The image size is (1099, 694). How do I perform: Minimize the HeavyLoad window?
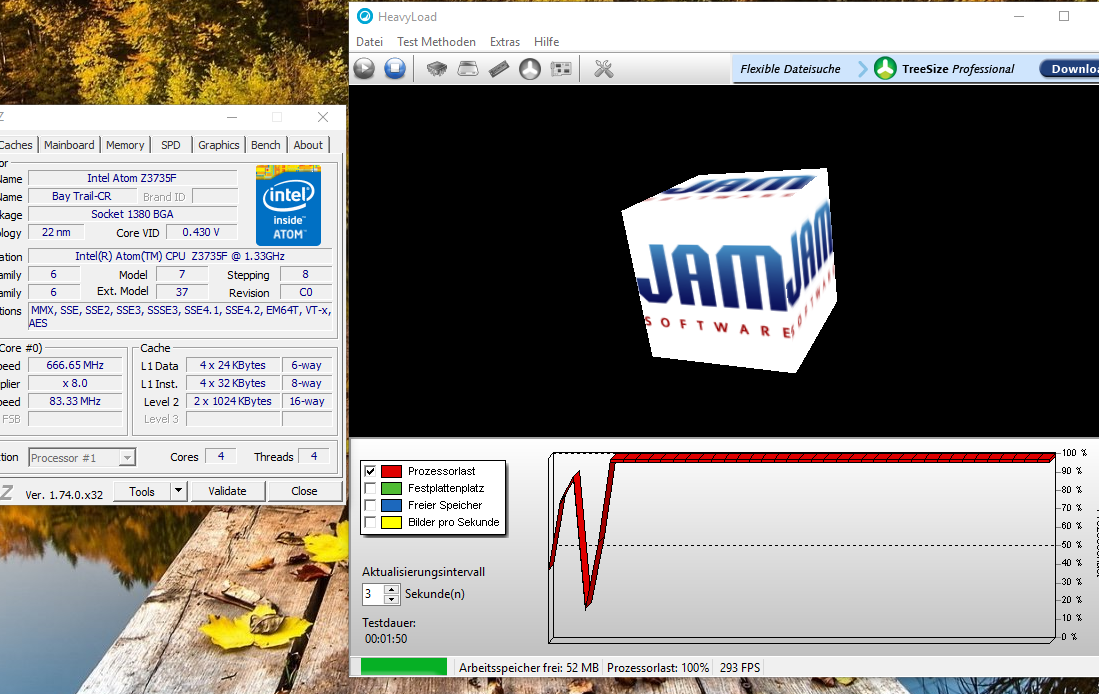tap(1018, 16)
